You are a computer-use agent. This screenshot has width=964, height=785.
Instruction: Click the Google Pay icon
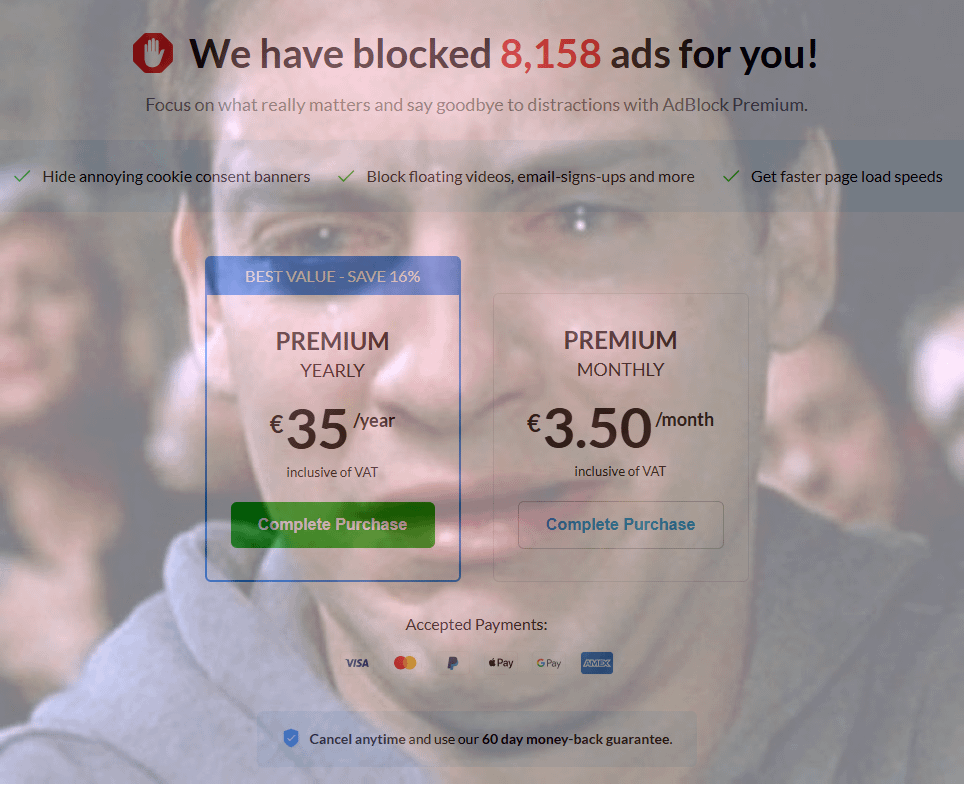548,663
